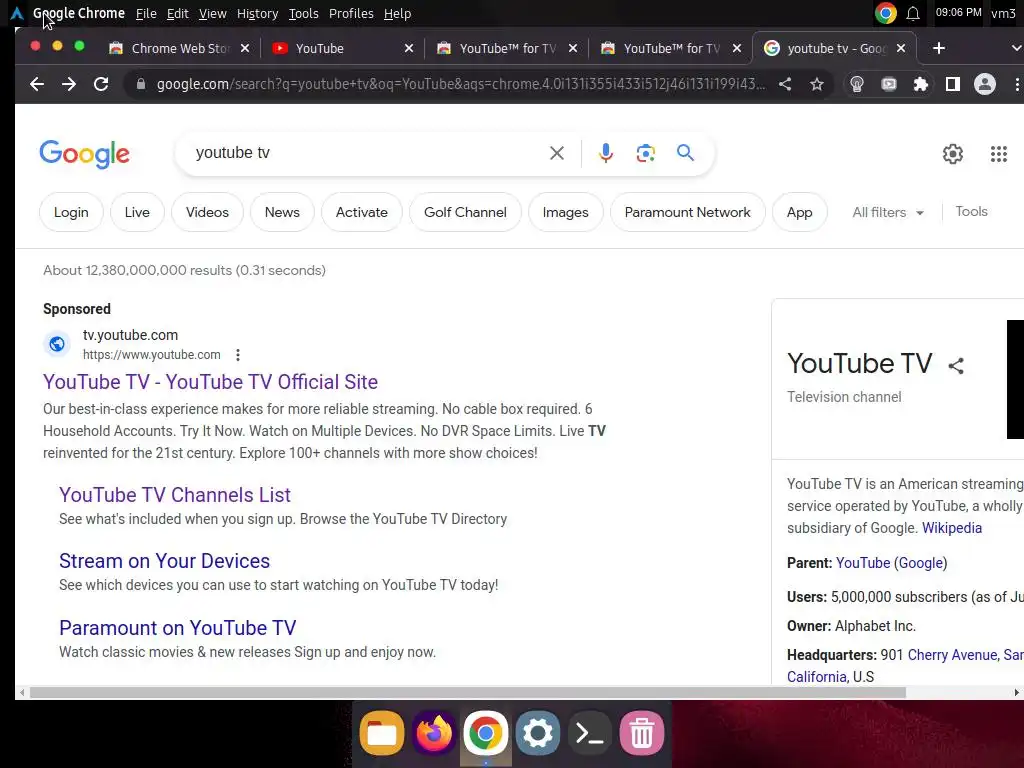
Task: Go forward in browser history
Action: point(69,84)
